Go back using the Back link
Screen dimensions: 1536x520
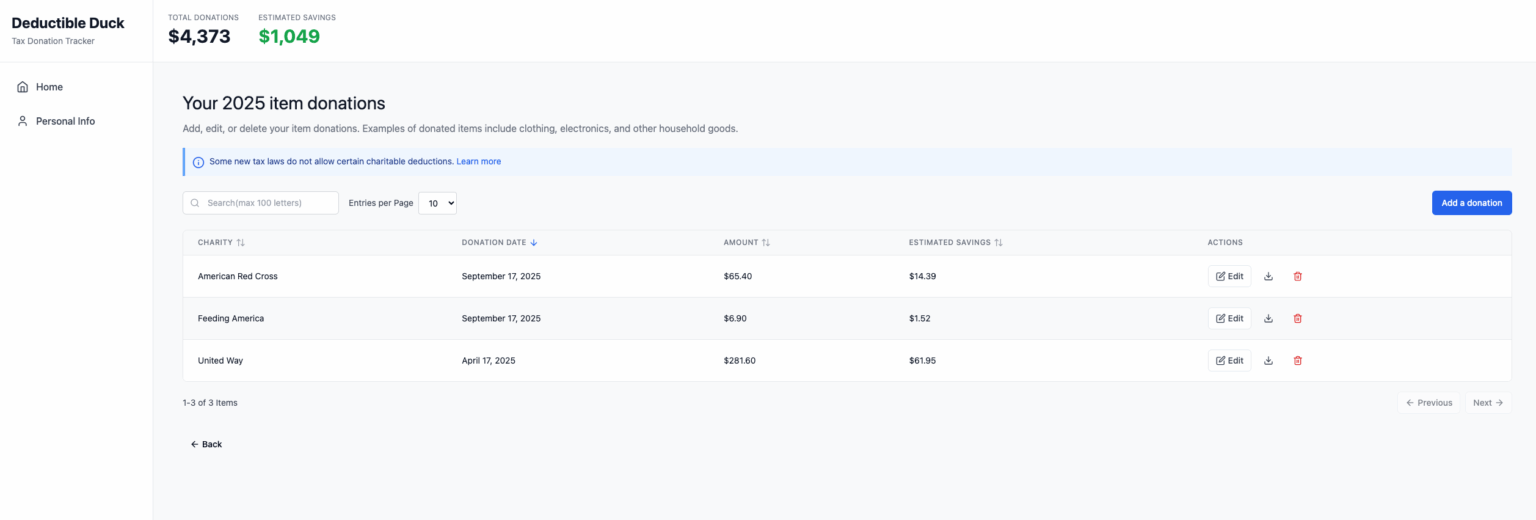[207, 444]
